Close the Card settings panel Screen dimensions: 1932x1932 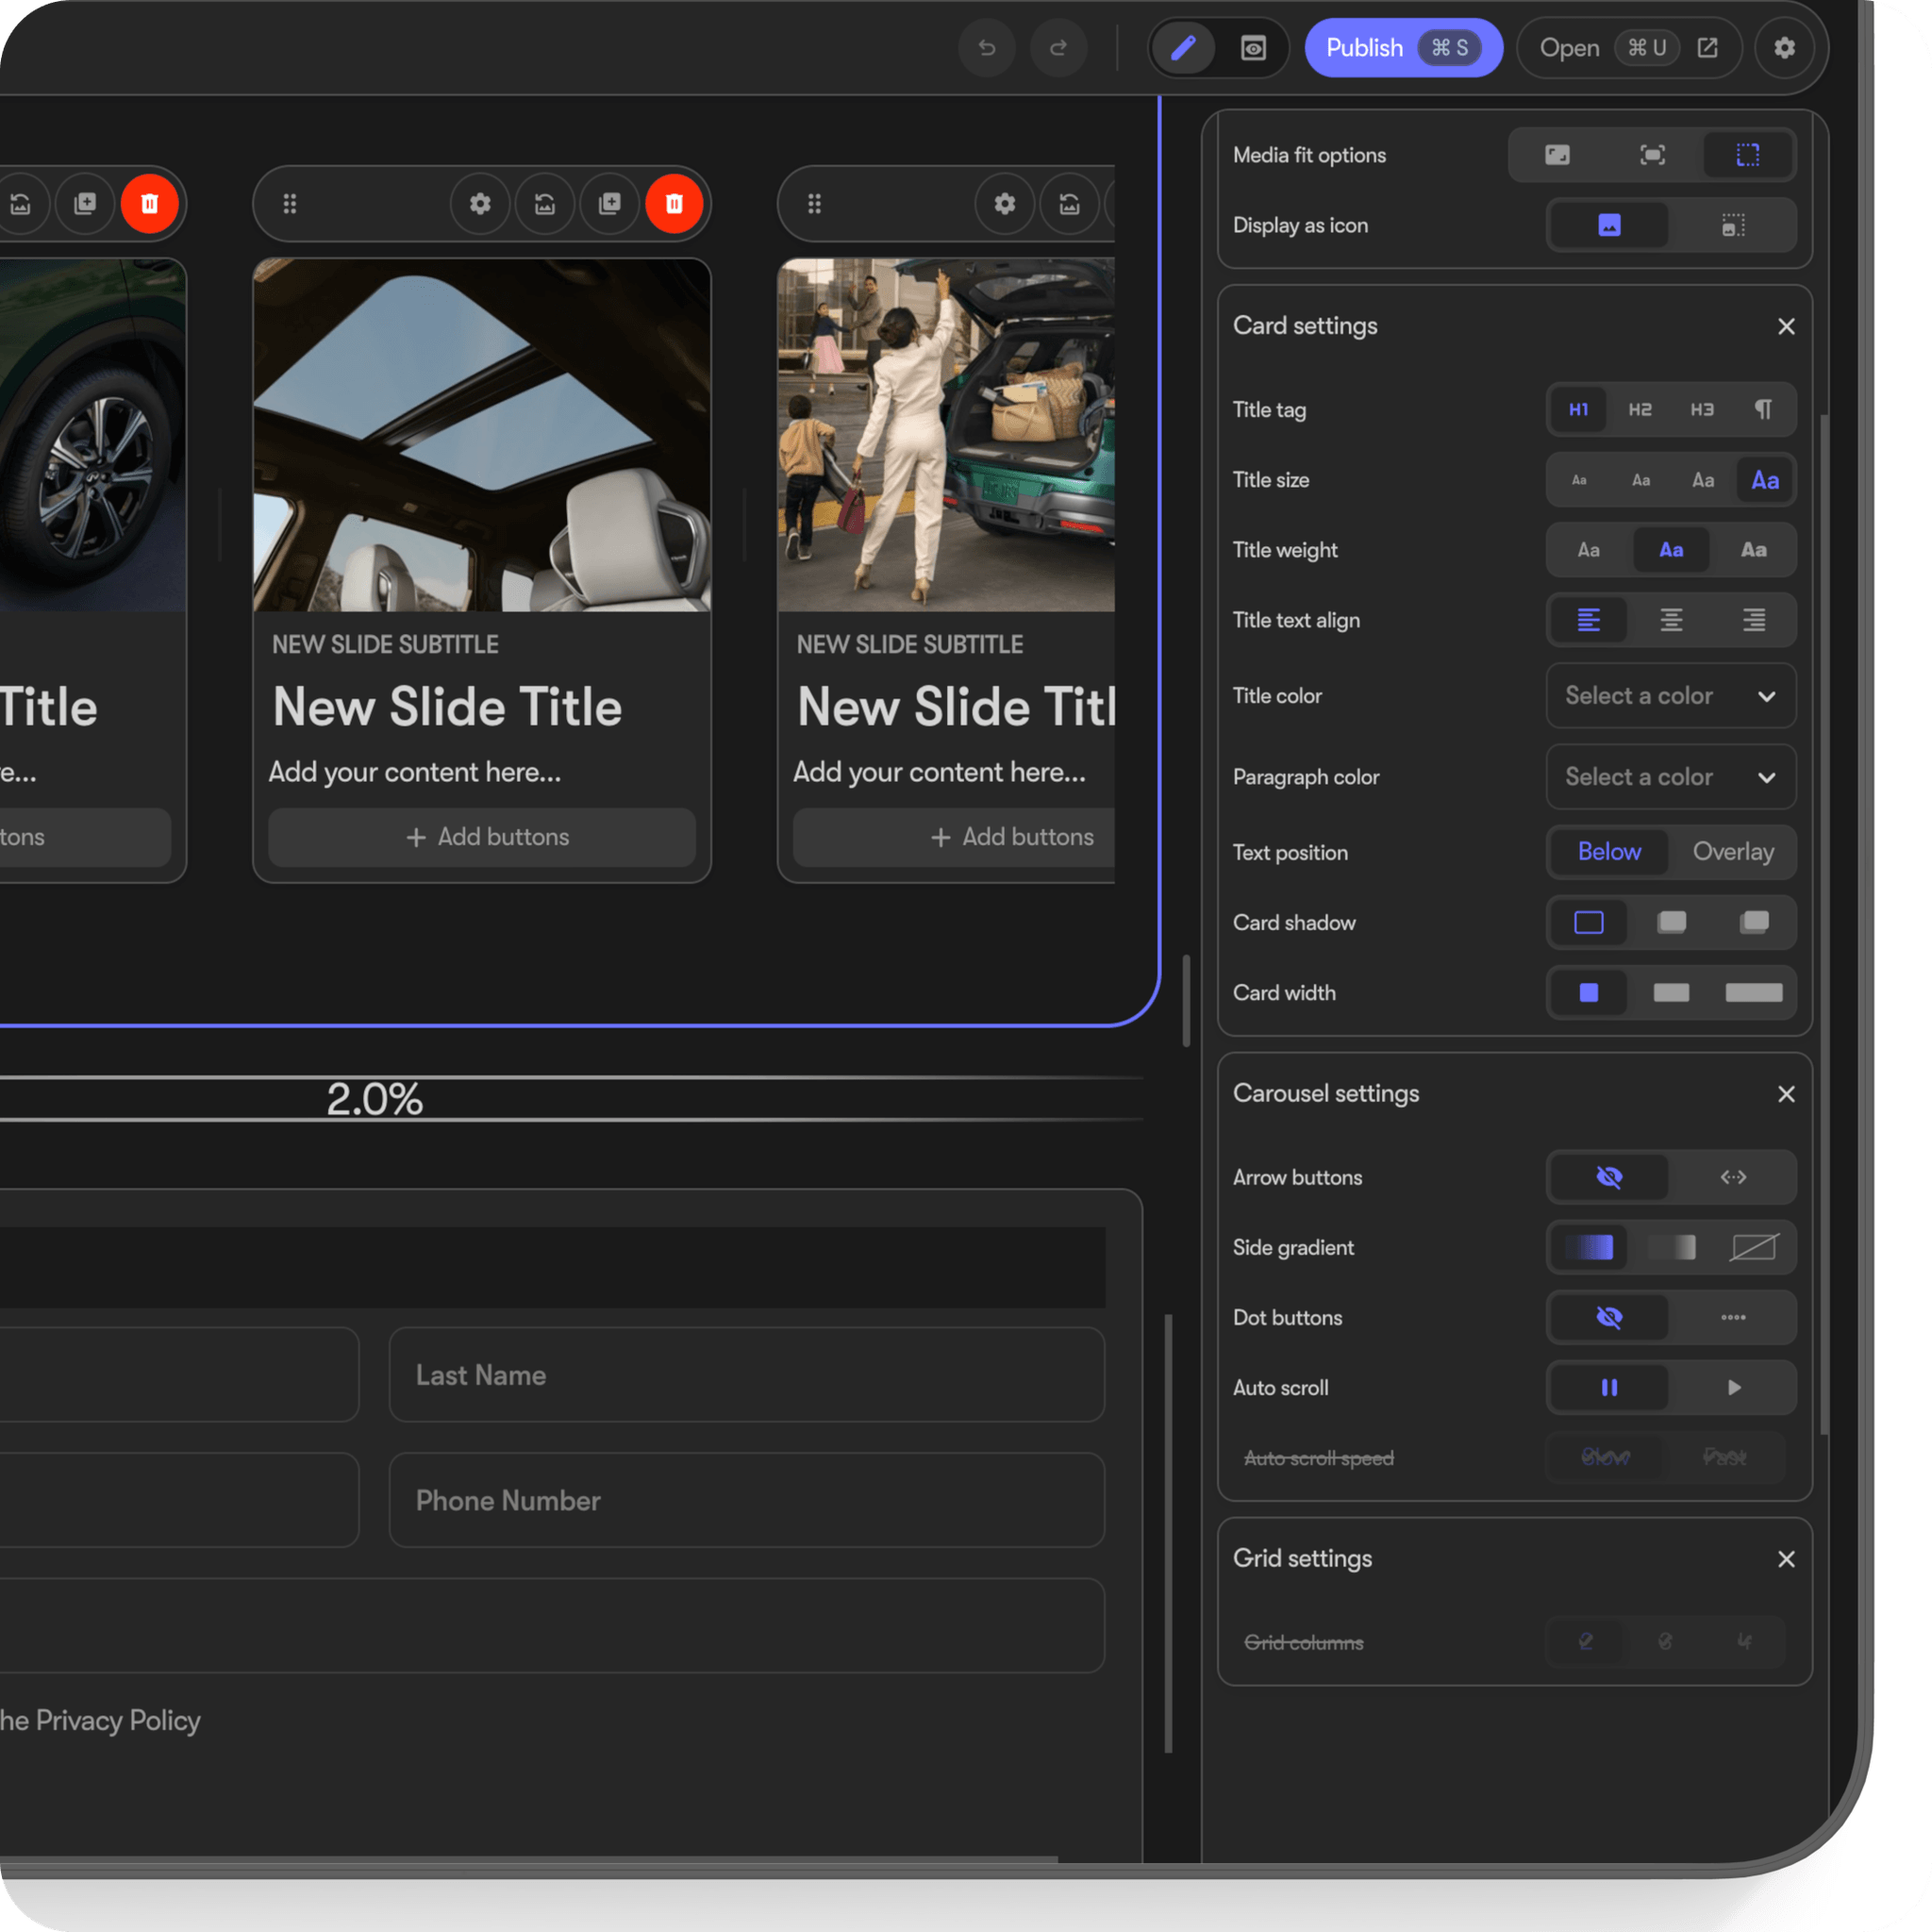[1786, 326]
